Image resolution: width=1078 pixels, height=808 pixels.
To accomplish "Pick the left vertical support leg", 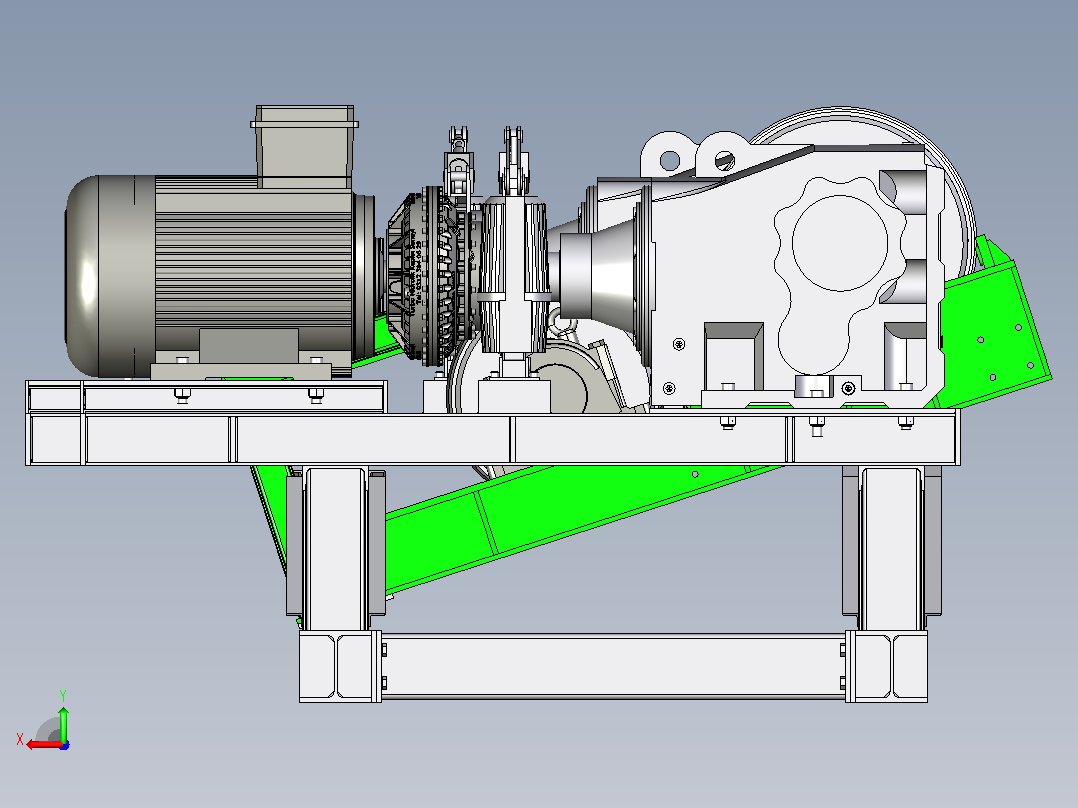I will pyautogui.click(x=336, y=548).
